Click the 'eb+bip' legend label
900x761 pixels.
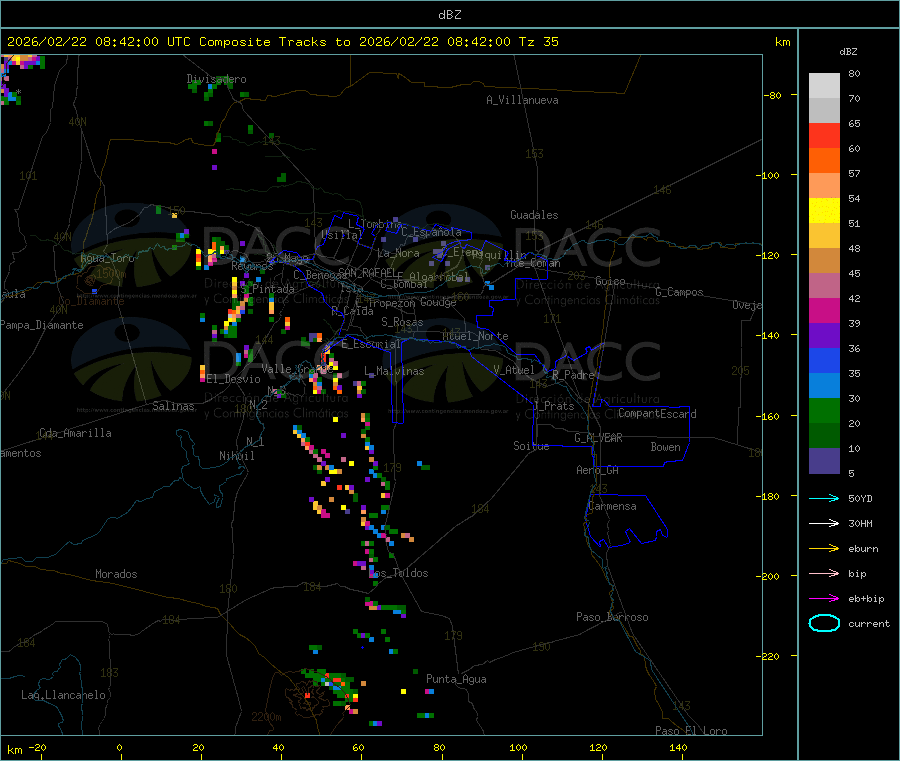pos(866,599)
